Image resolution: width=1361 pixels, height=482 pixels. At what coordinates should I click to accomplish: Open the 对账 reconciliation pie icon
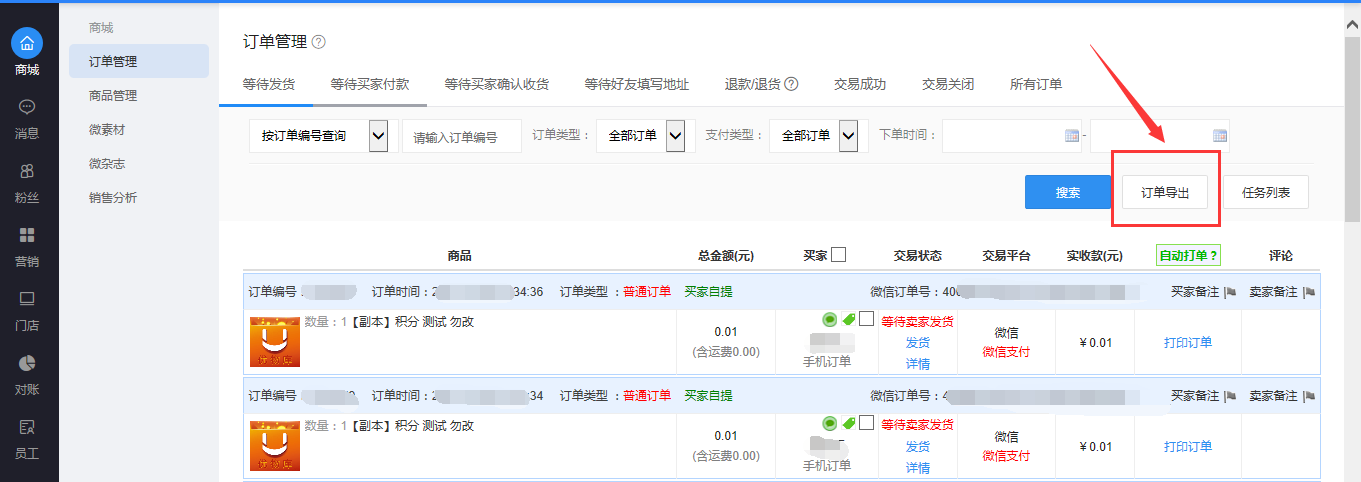click(27, 364)
